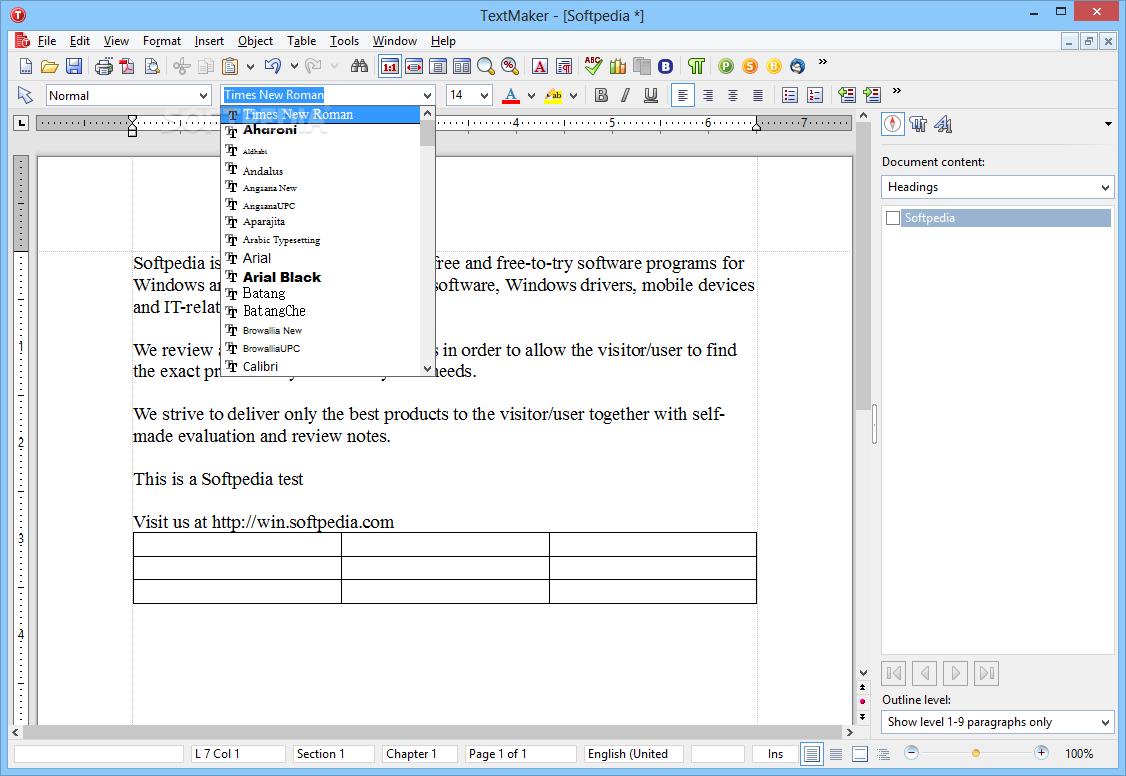Image resolution: width=1126 pixels, height=776 pixels.
Task: Apply the yellow highlight color
Action: (x=553, y=95)
